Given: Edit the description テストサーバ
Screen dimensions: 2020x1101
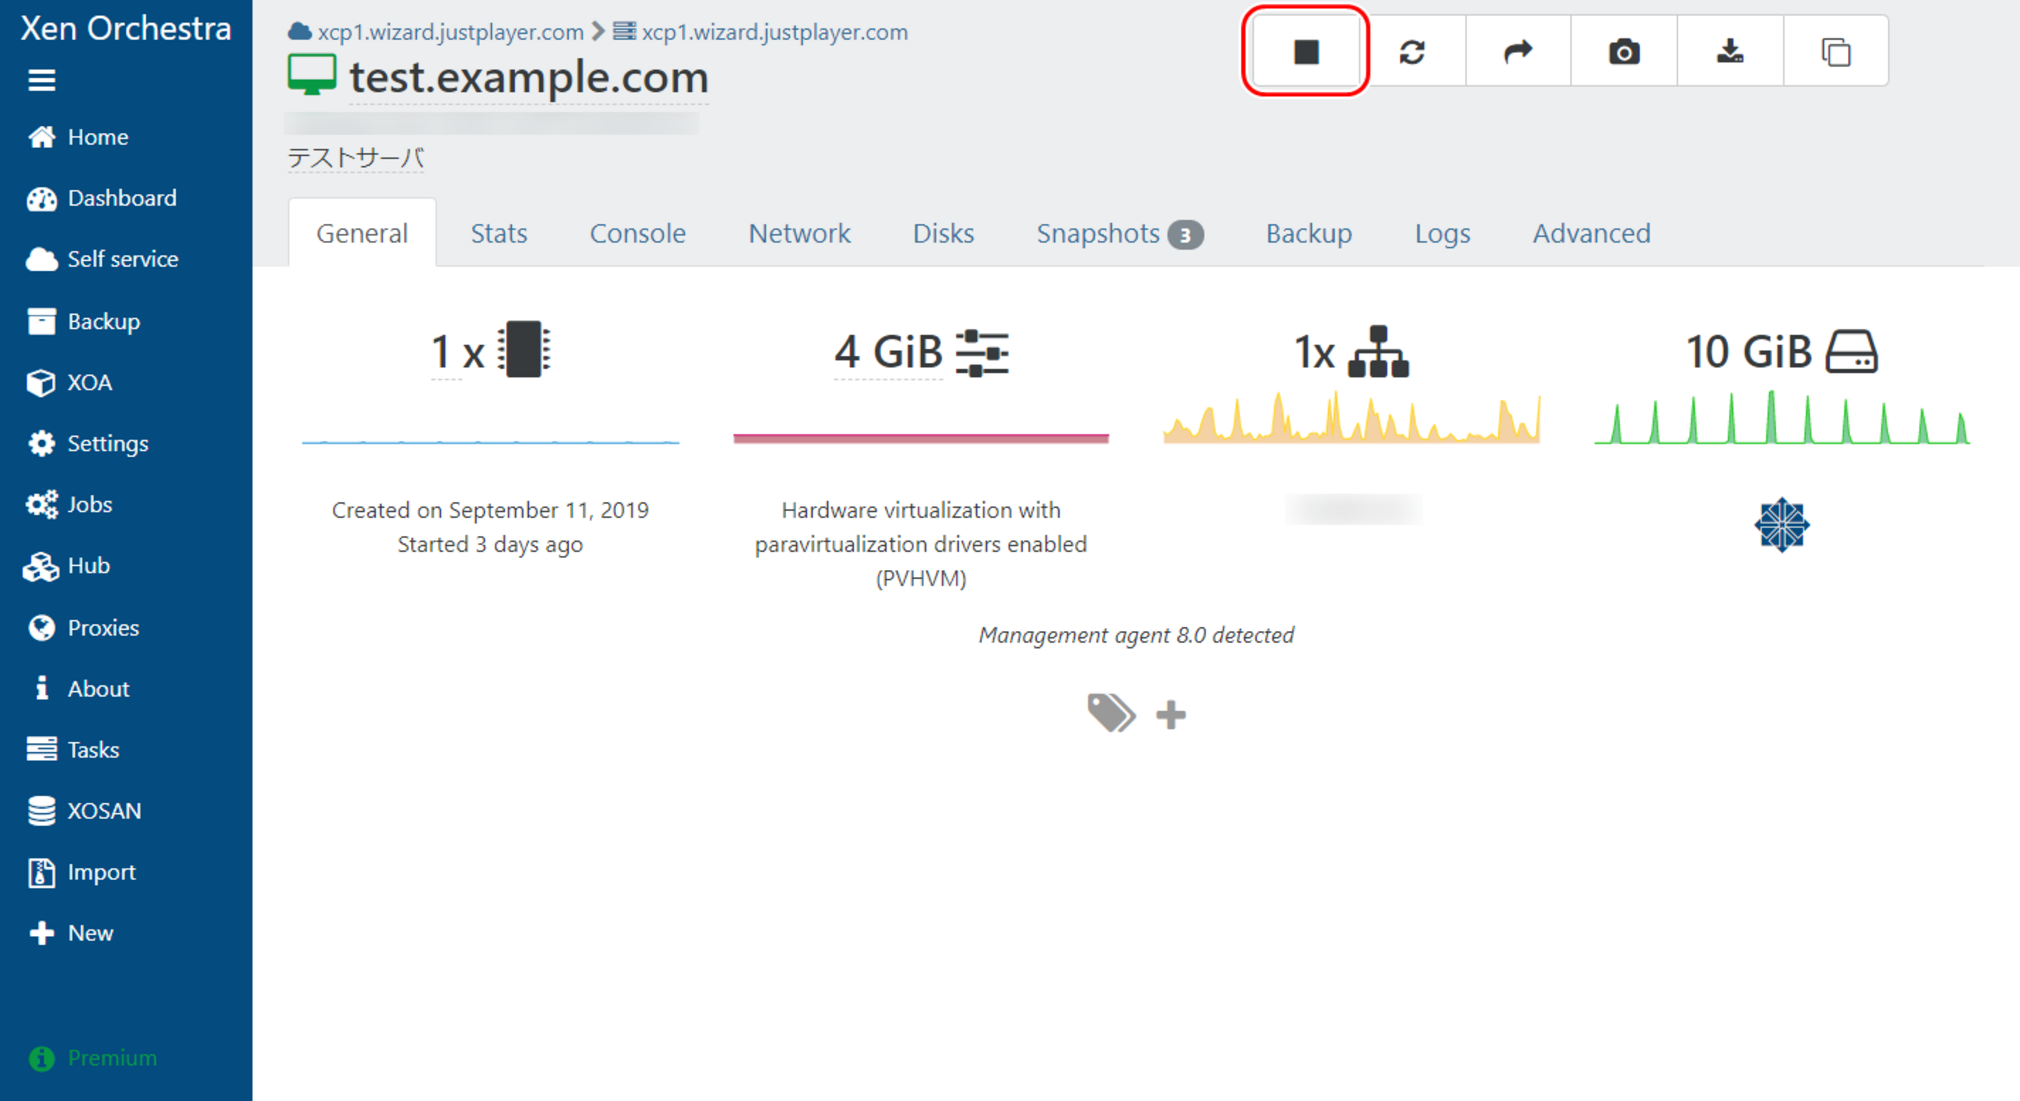Looking at the screenshot, I should [356, 158].
